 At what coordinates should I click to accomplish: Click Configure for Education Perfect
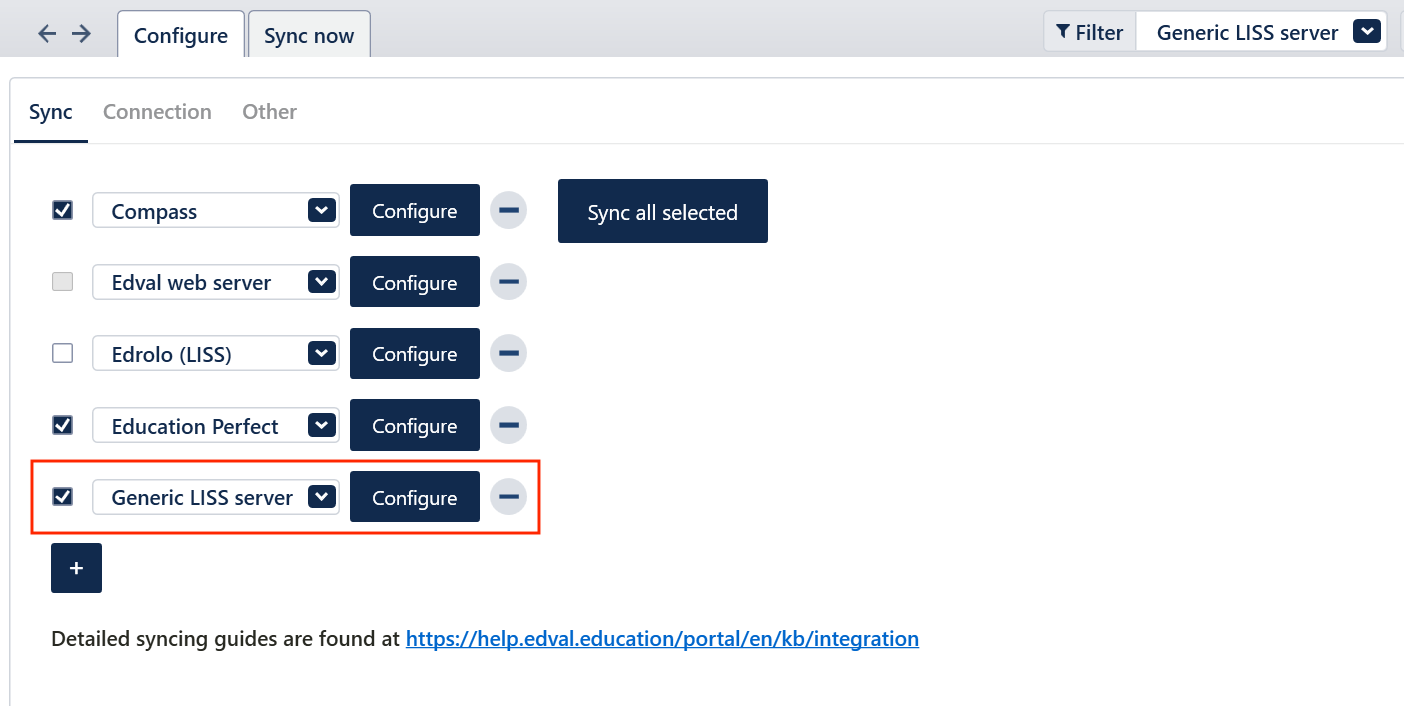click(x=415, y=425)
